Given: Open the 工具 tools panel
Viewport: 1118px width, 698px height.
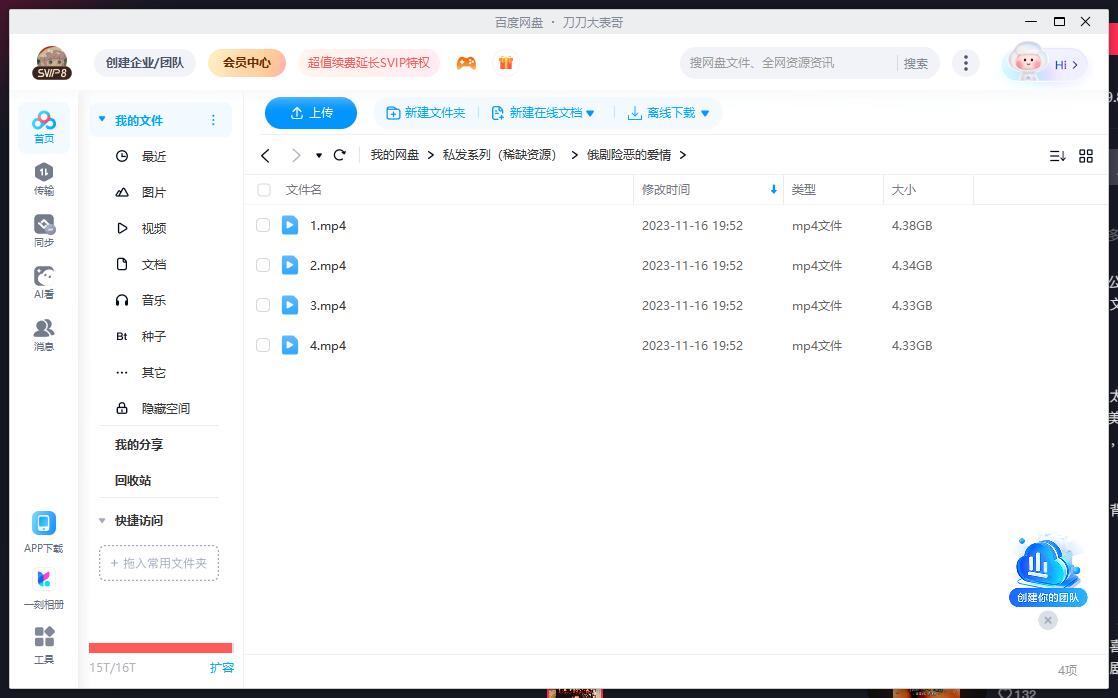Looking at the screenshot, I should pos(43,645).
